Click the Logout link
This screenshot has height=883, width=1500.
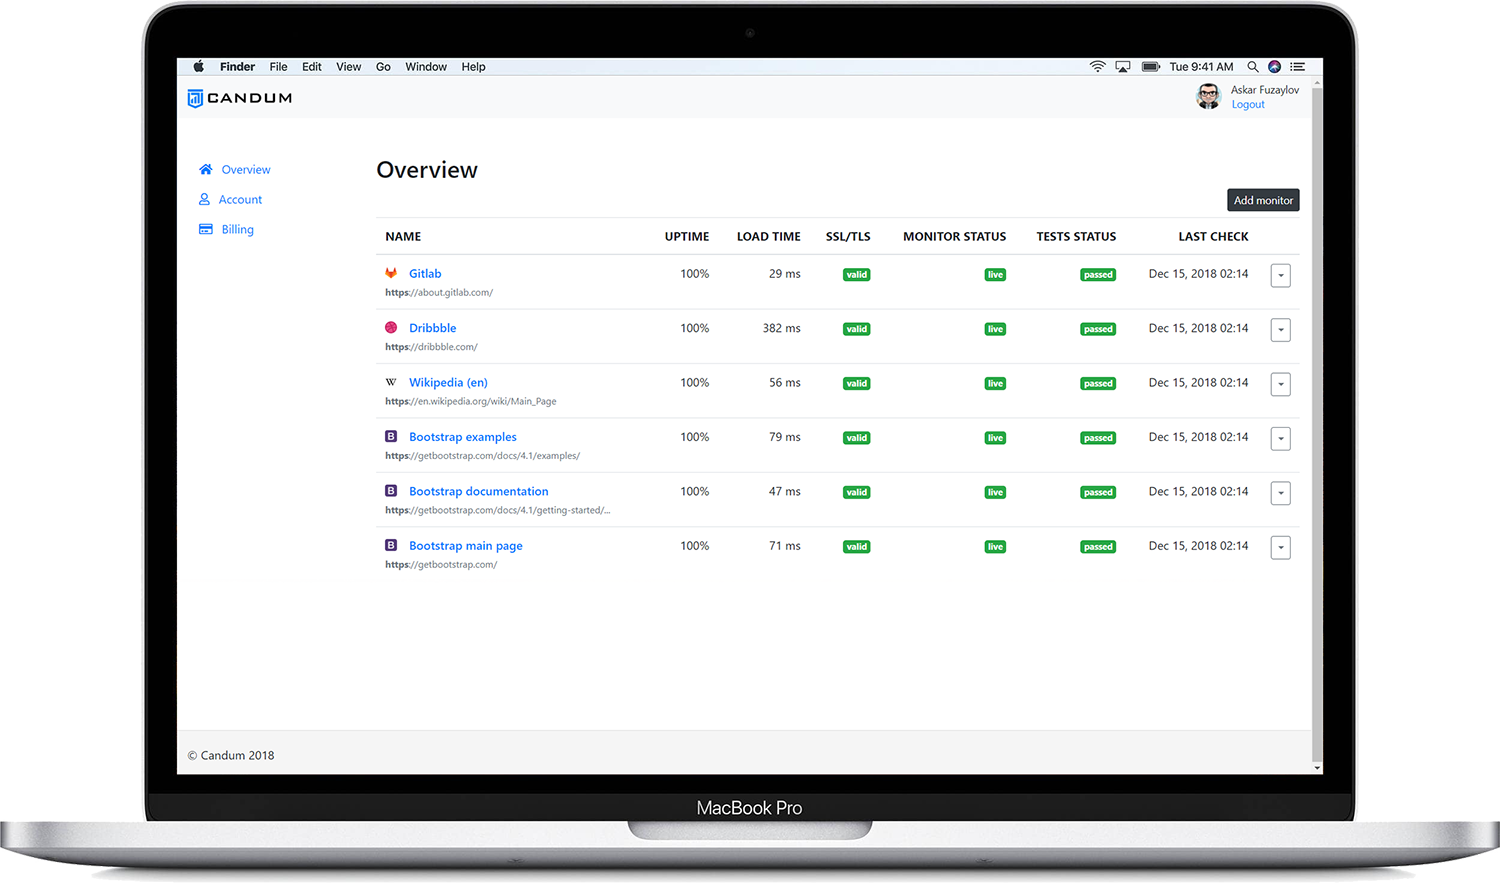coord(1248,105)
